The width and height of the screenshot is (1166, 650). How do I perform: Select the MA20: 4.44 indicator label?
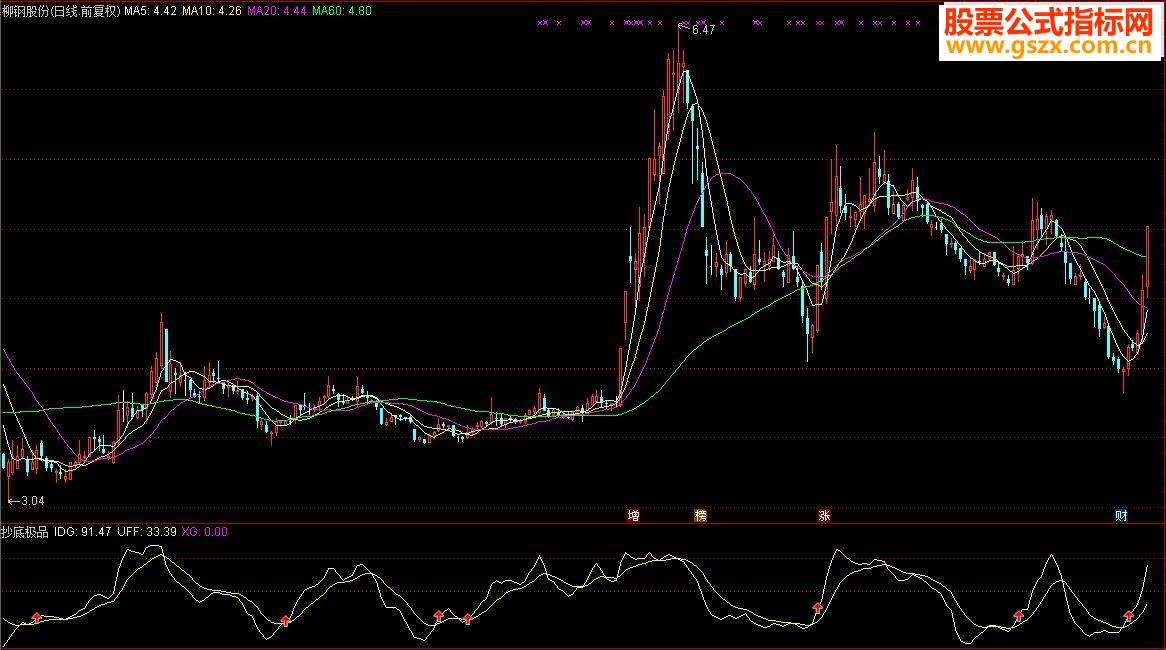point(277,11)
